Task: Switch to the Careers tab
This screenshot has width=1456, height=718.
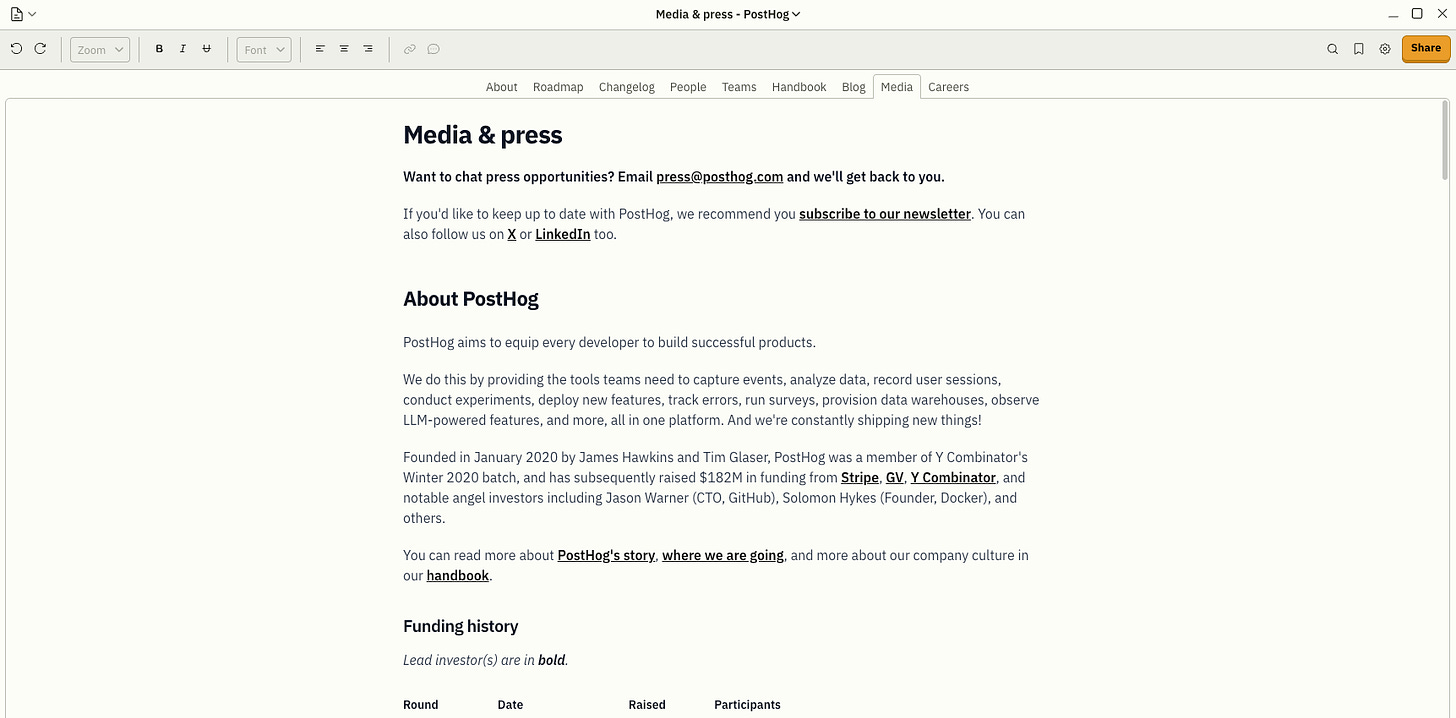Action: (948, 87)
